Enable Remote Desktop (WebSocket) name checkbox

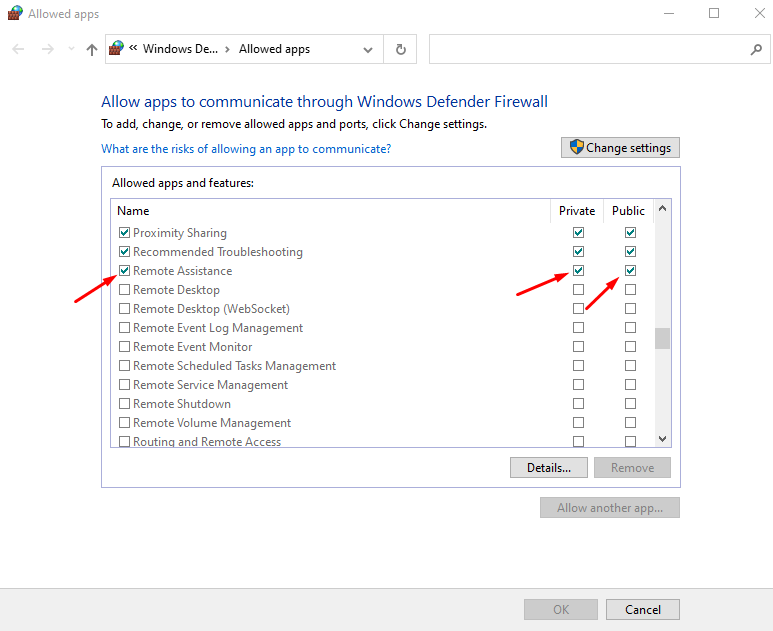coord(124,309)
